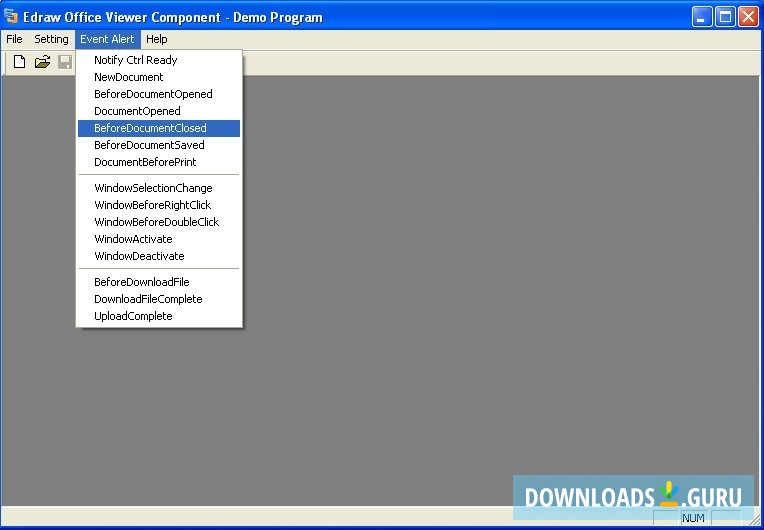Select BeforeDocumentOpened entry
This screenshot has width=764, height=530.
[159, 95]
